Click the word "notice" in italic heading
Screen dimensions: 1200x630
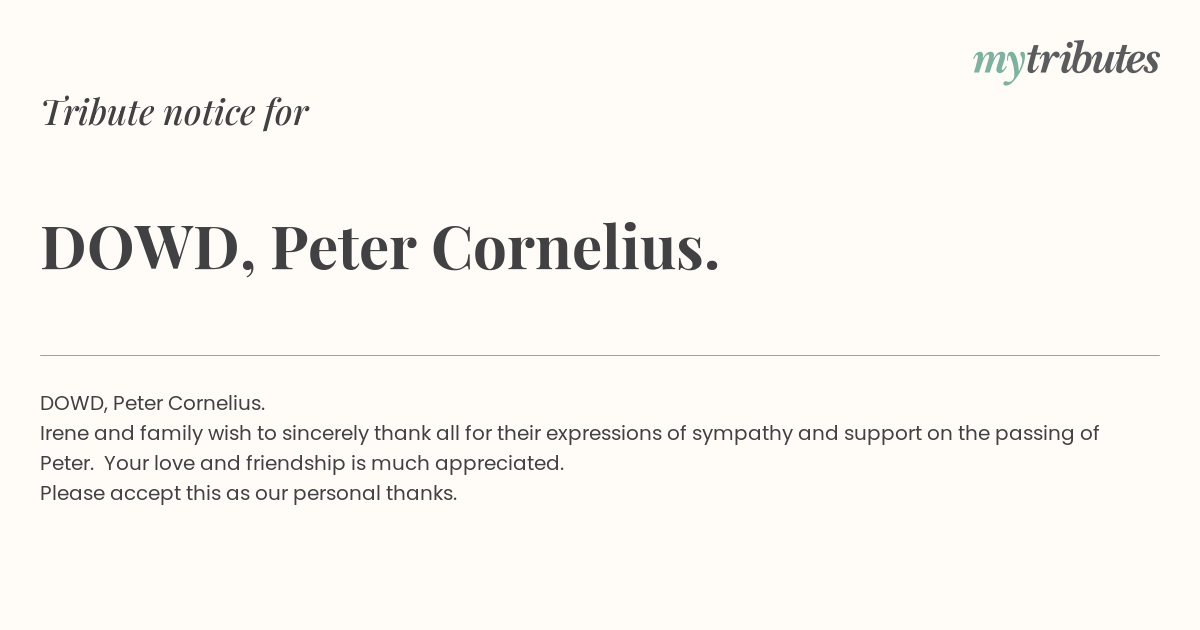coord(209,112)
